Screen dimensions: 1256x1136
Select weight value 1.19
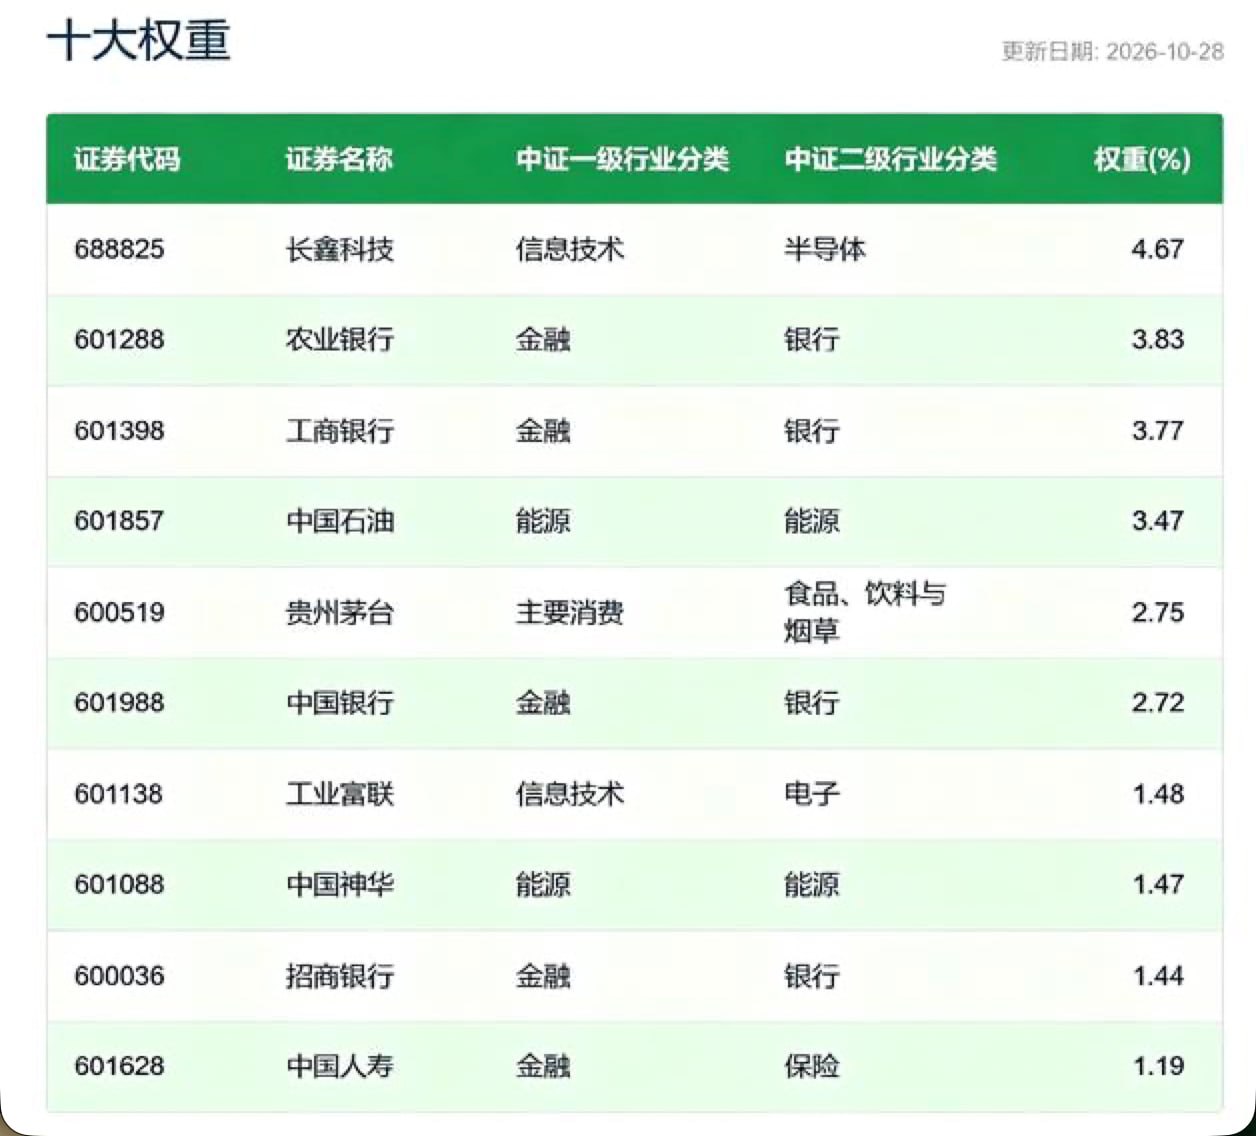point(1158,1066)
